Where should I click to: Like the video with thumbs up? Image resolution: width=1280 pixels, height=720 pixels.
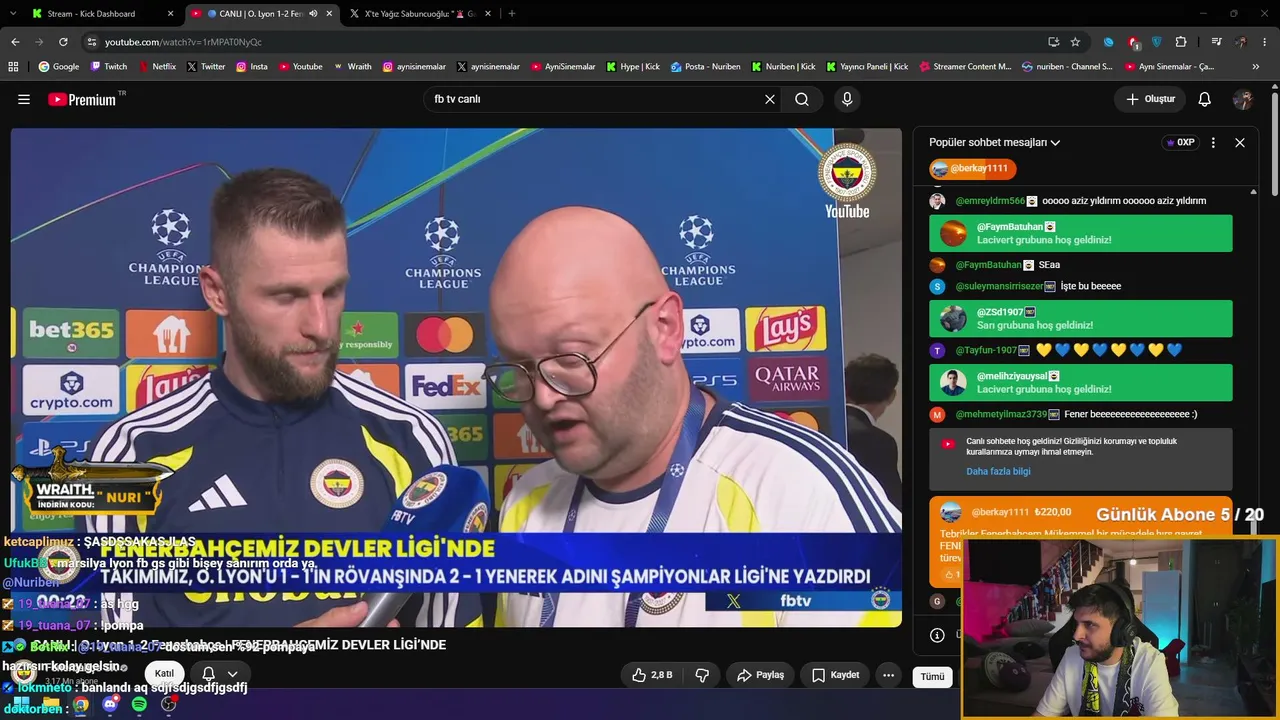point(652,675)
